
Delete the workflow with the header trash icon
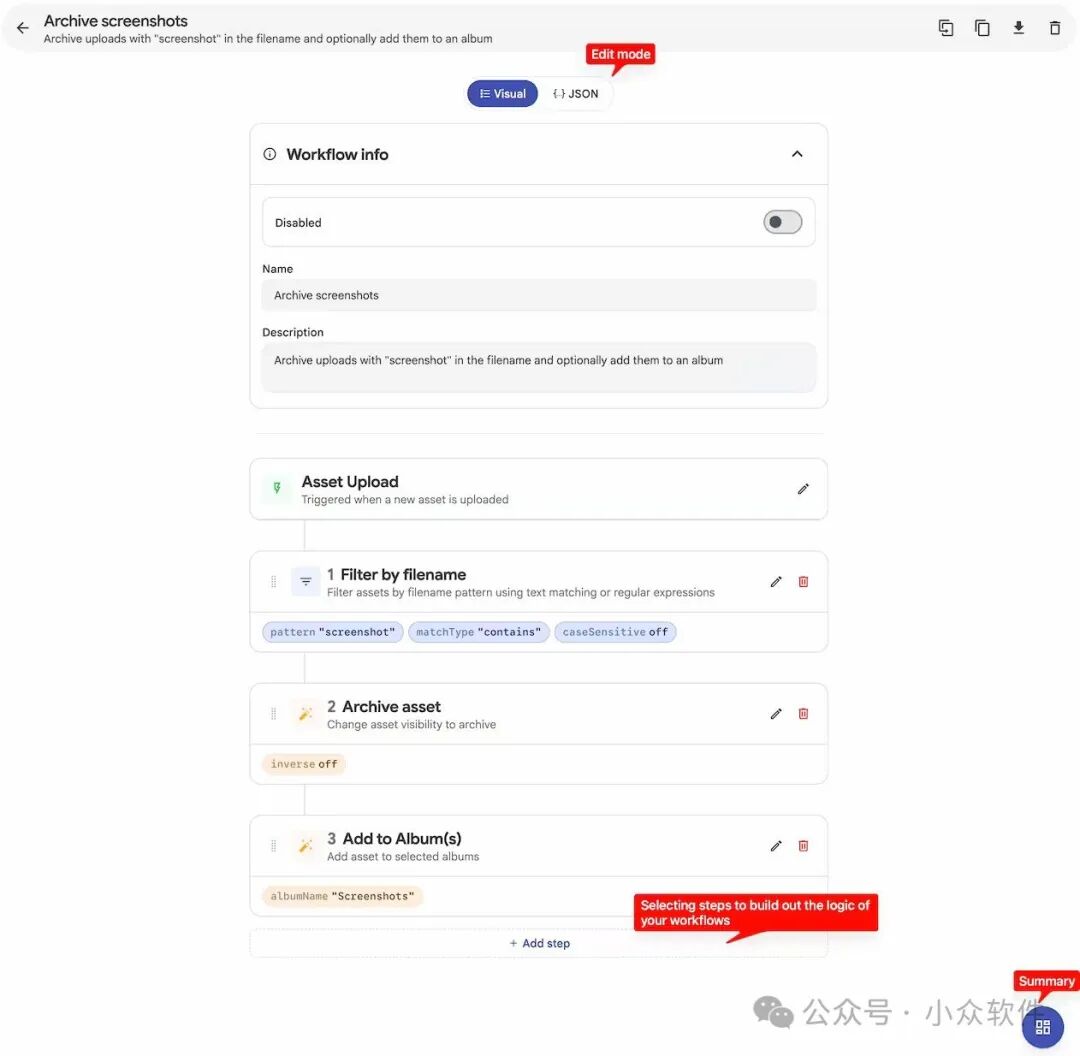coord(1055,28)
